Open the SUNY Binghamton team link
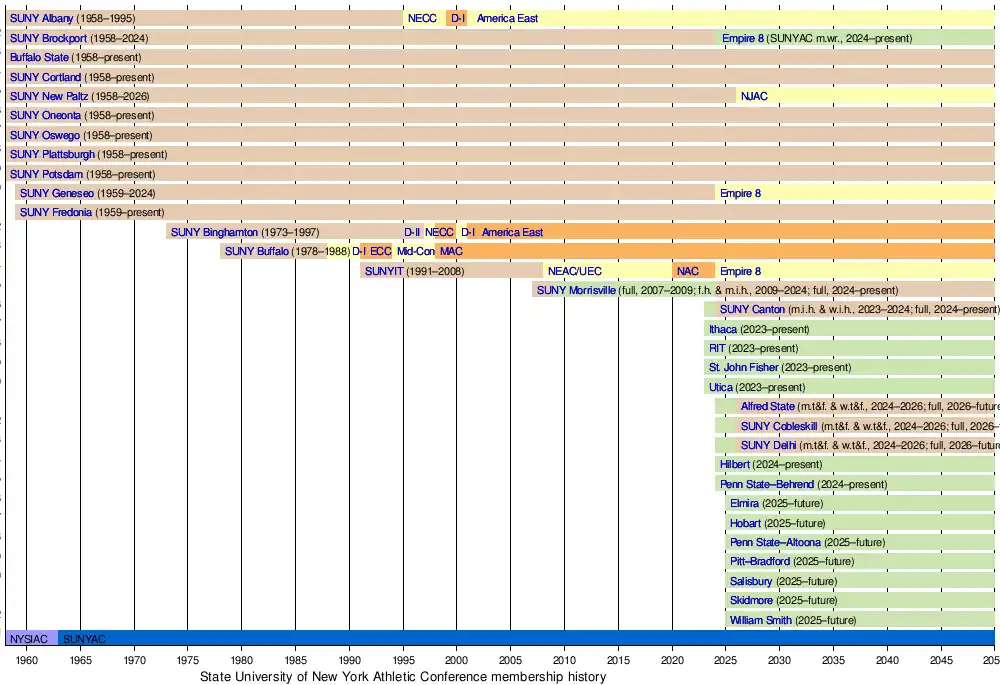Viewport: 1000px width, 685px height. point(214,233)
